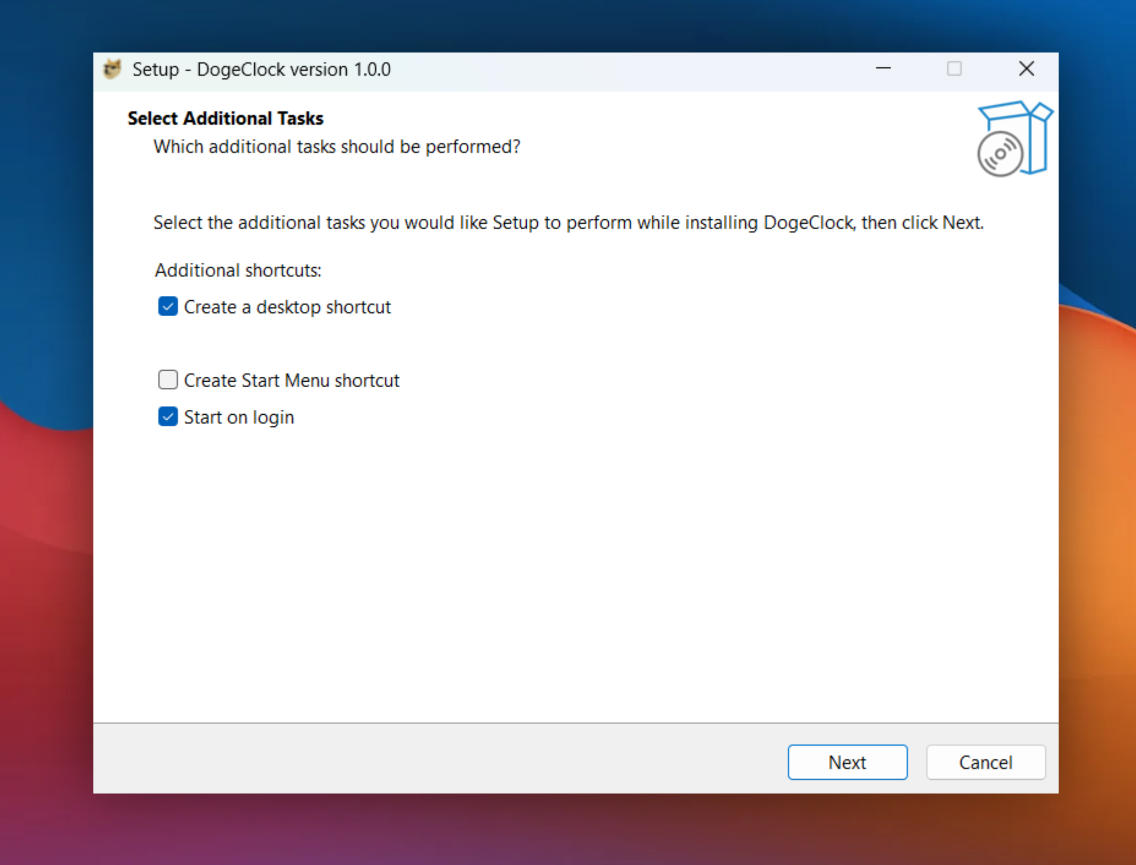This screenshot has width=1136, height=865.
Task: Uncheck the Create a desktop shortcut checkbox
Action: point(168,307)
